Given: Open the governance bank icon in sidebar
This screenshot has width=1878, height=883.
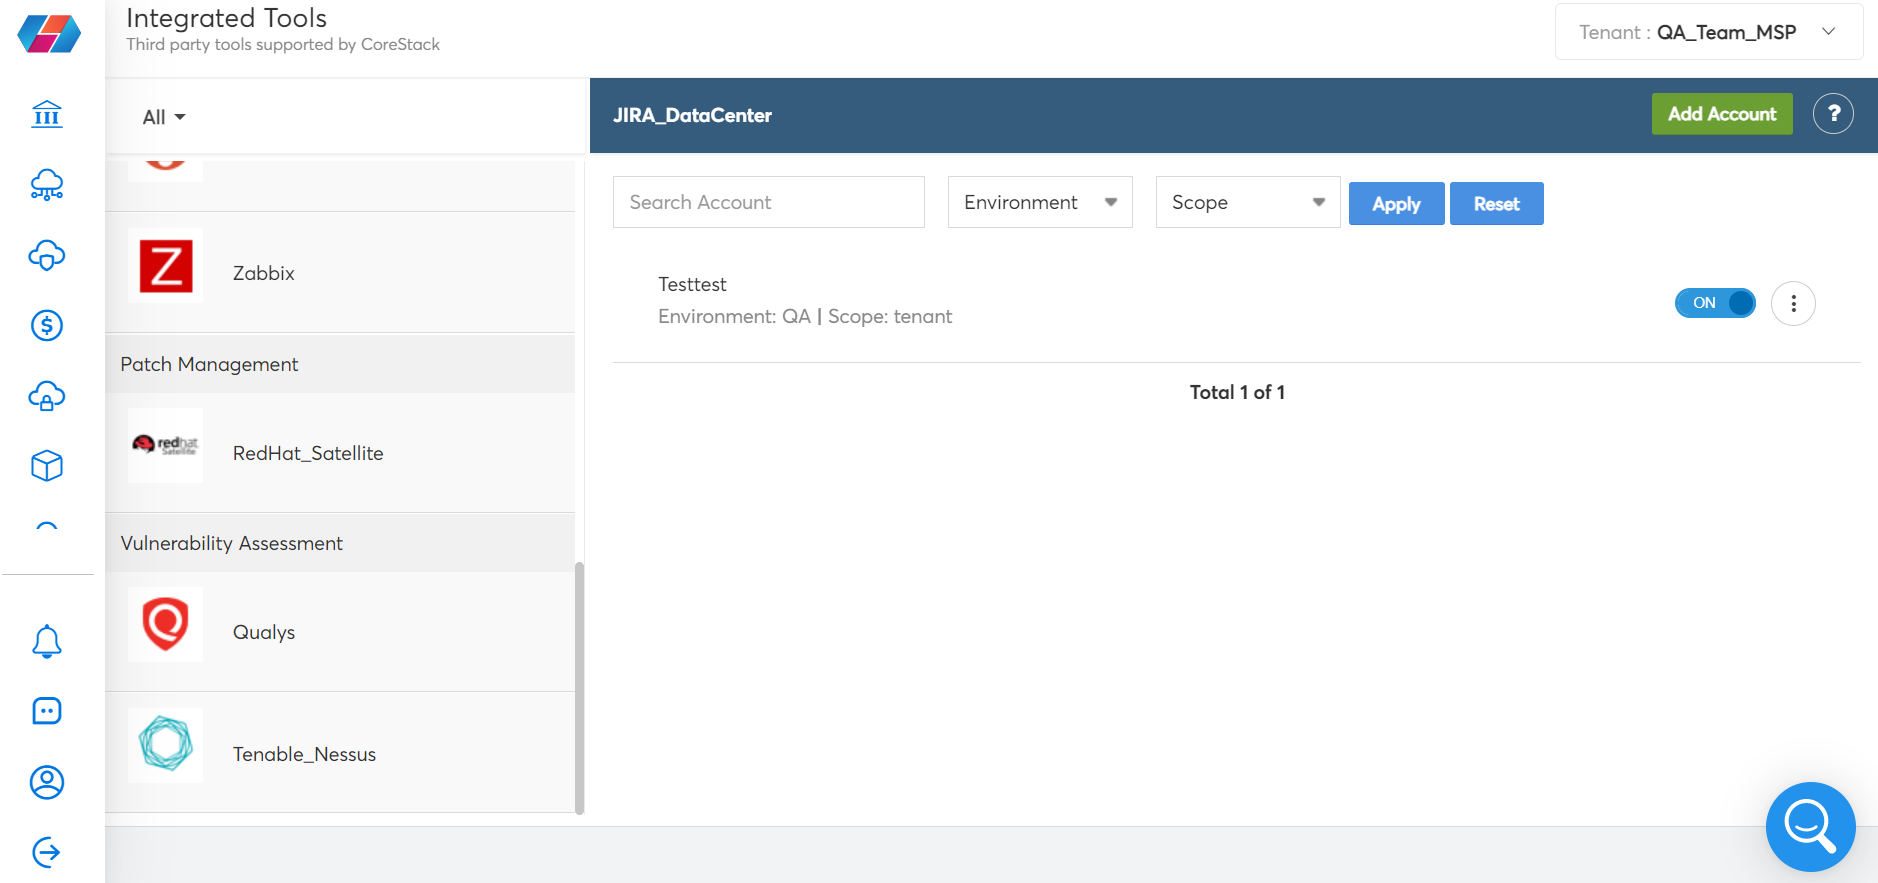Looking at the screenshot, I should pos(47,114).
